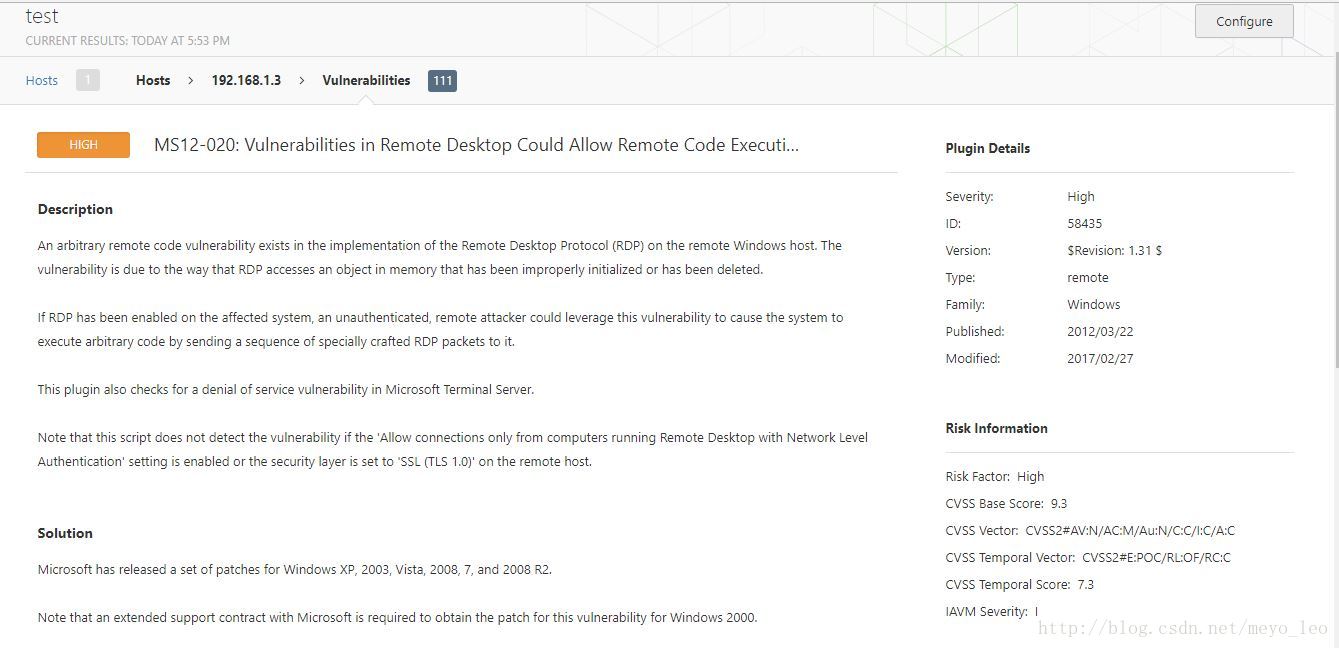Viewport: 1339px width, 648px height.
Task: Select the plugin ID 58435
Action: pyautogui.click(x=1085, y=223)
